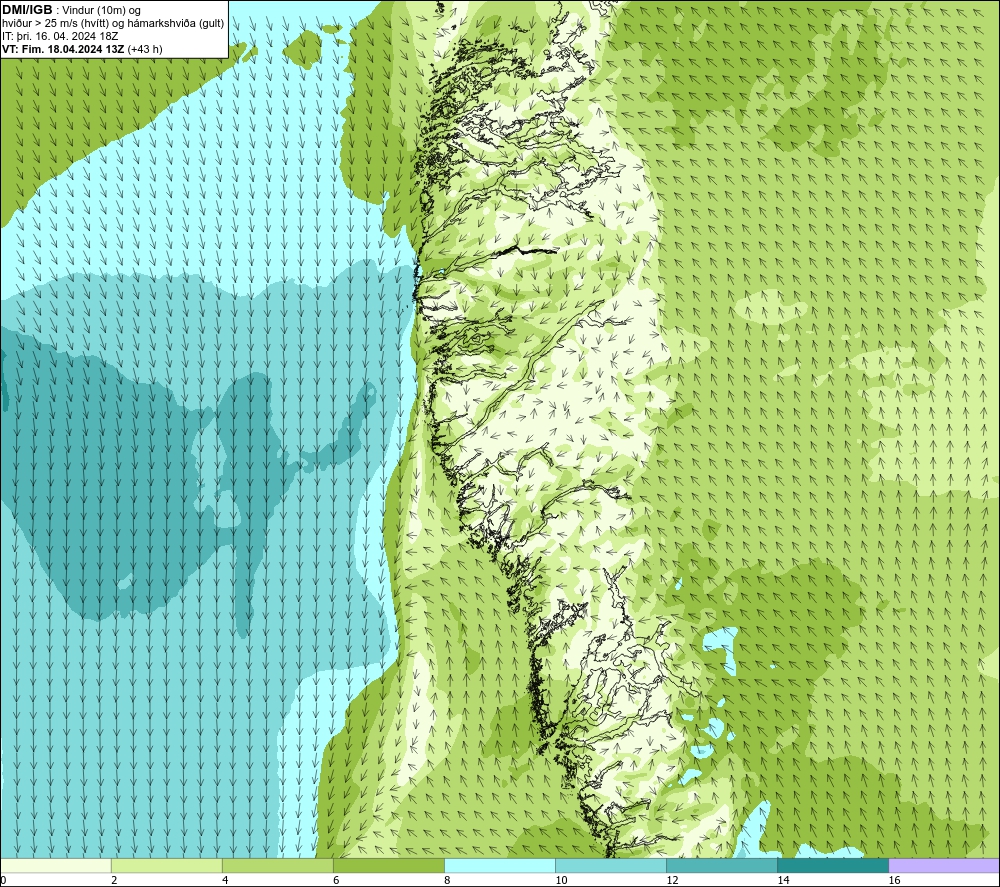Click the legend scale label '14'

783,880
